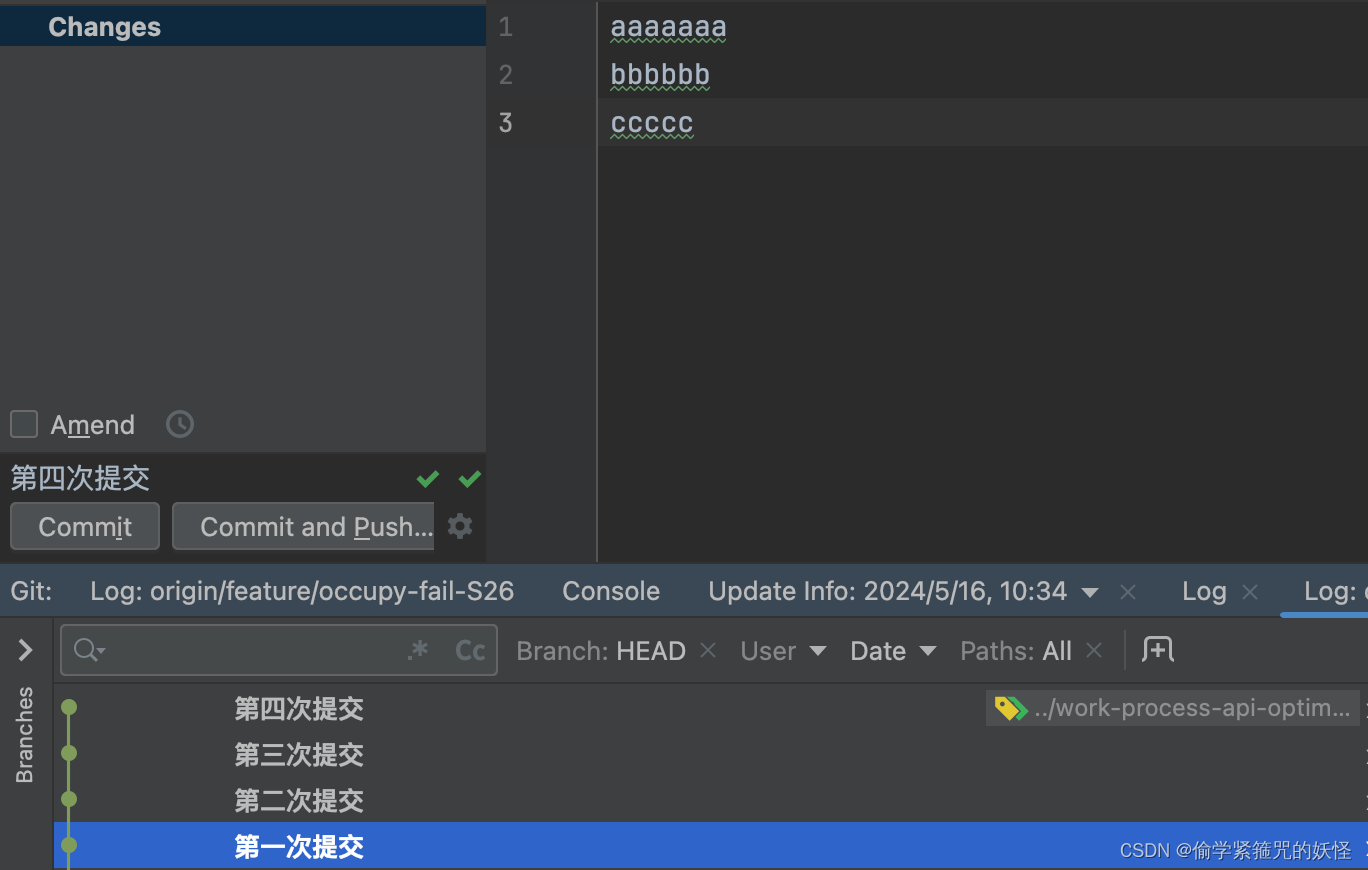Open commit message history clock icon
The height and width of the screenshot is (870, 1368).
(x=180, y=424)
